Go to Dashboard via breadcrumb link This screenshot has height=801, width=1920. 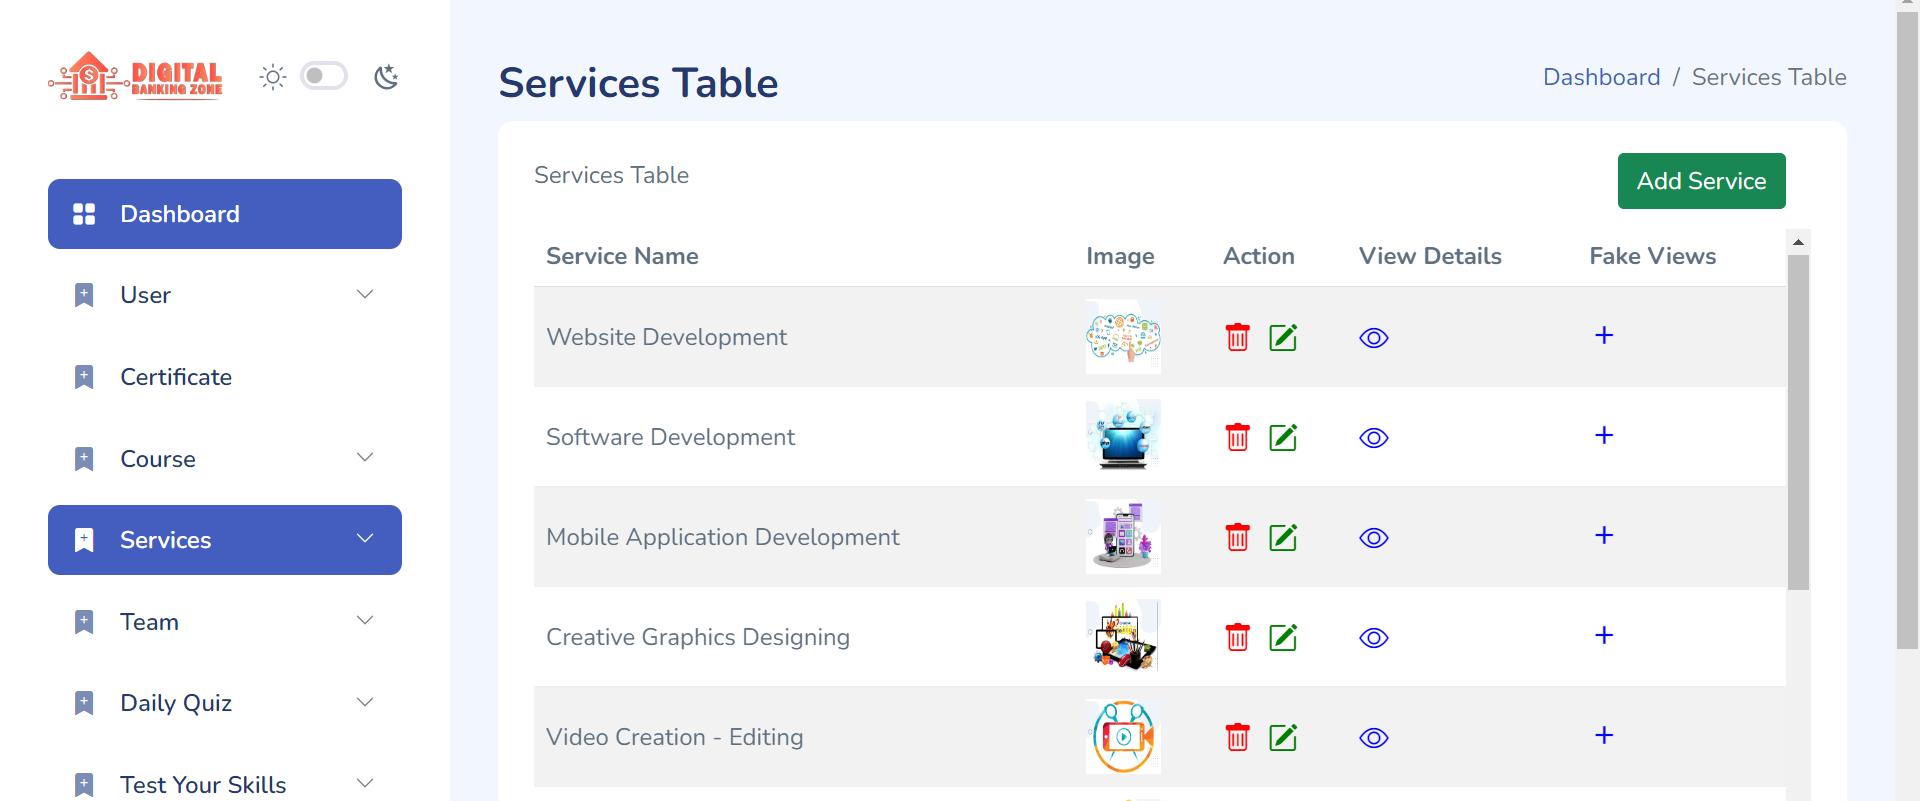point(1601,77)
